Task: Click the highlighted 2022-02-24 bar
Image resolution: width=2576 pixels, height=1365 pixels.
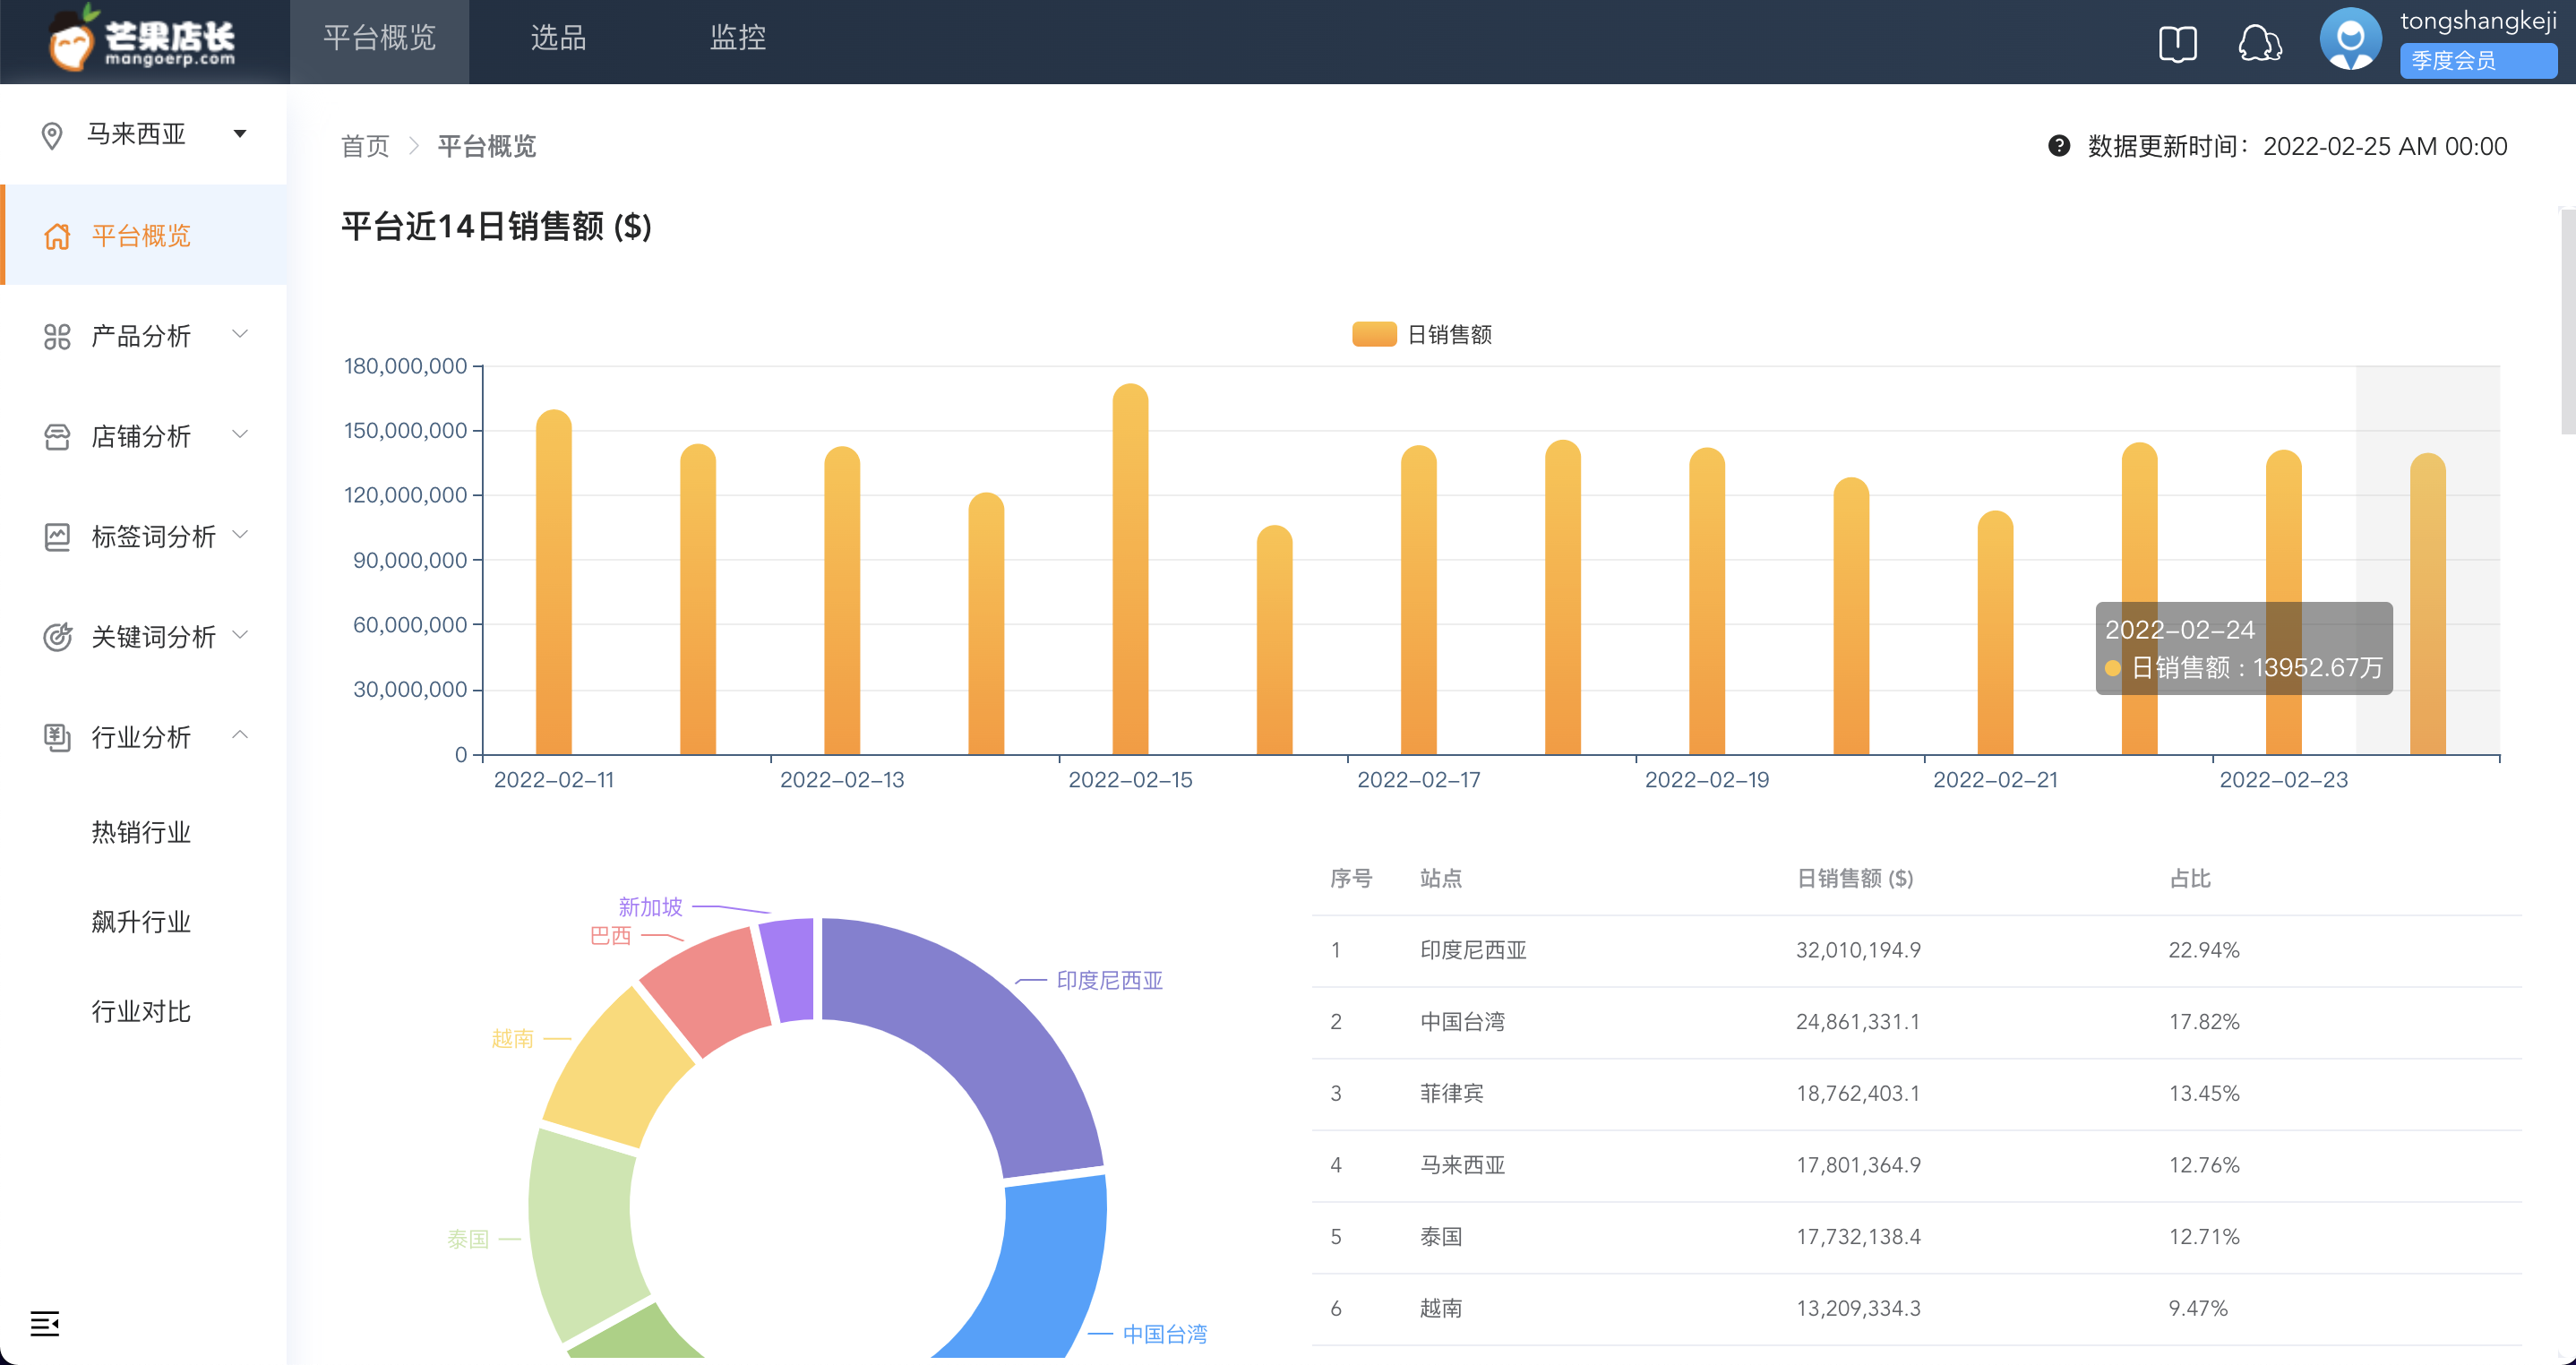Action: coord(2428,604)
